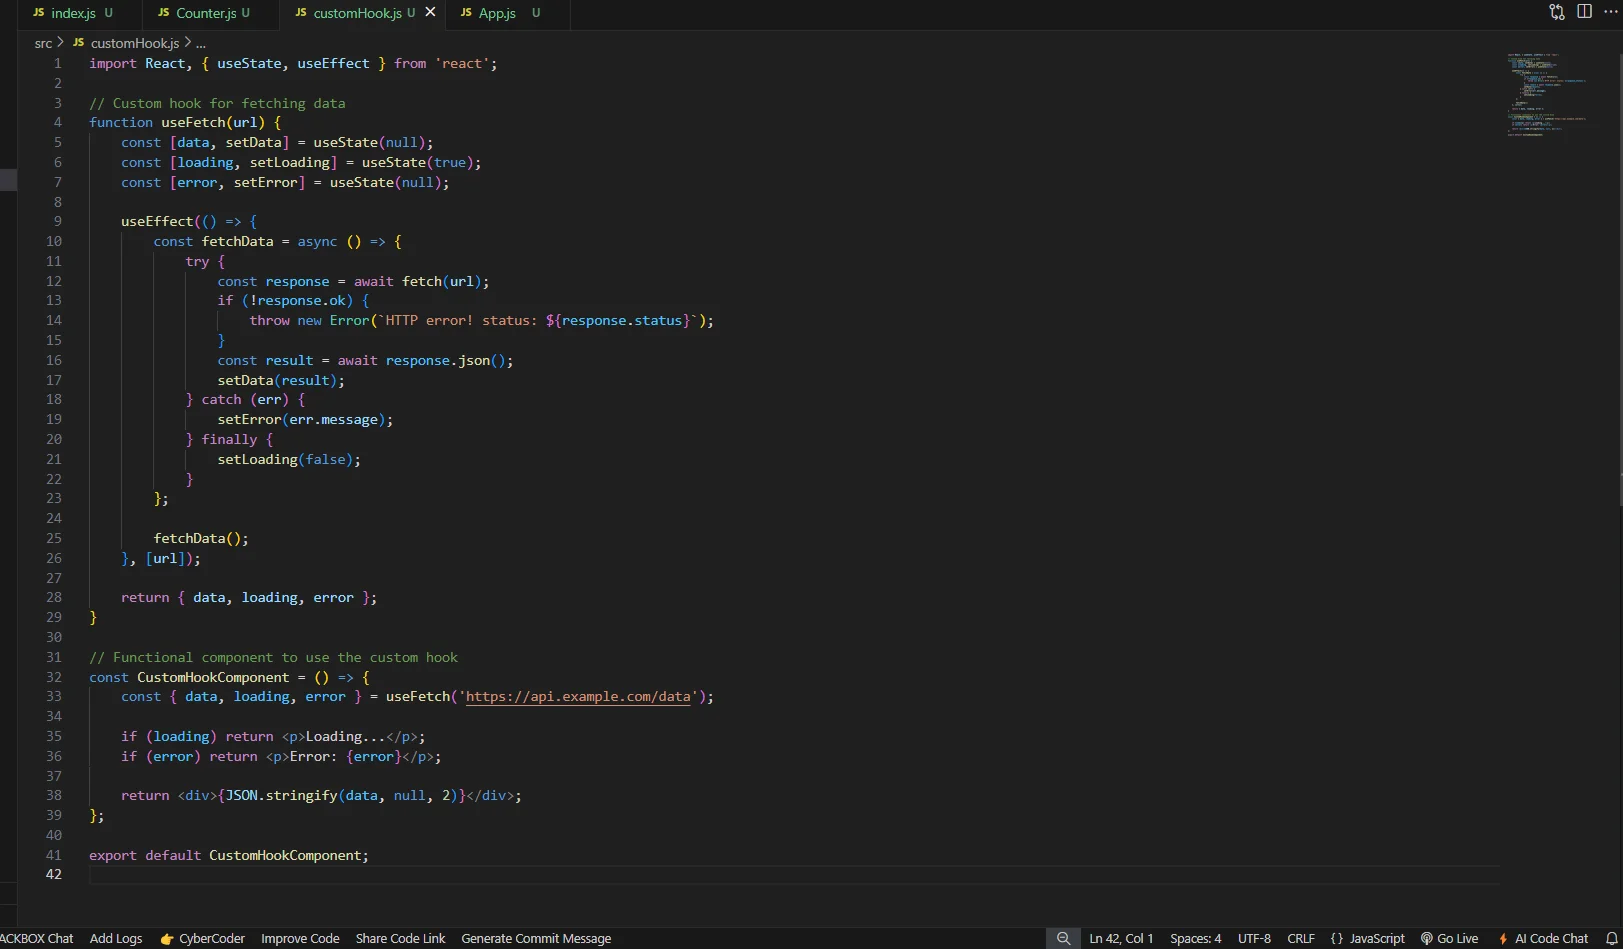
Task: Open breadcrumb ellipsis symbol picker
Action: [201, 43]
